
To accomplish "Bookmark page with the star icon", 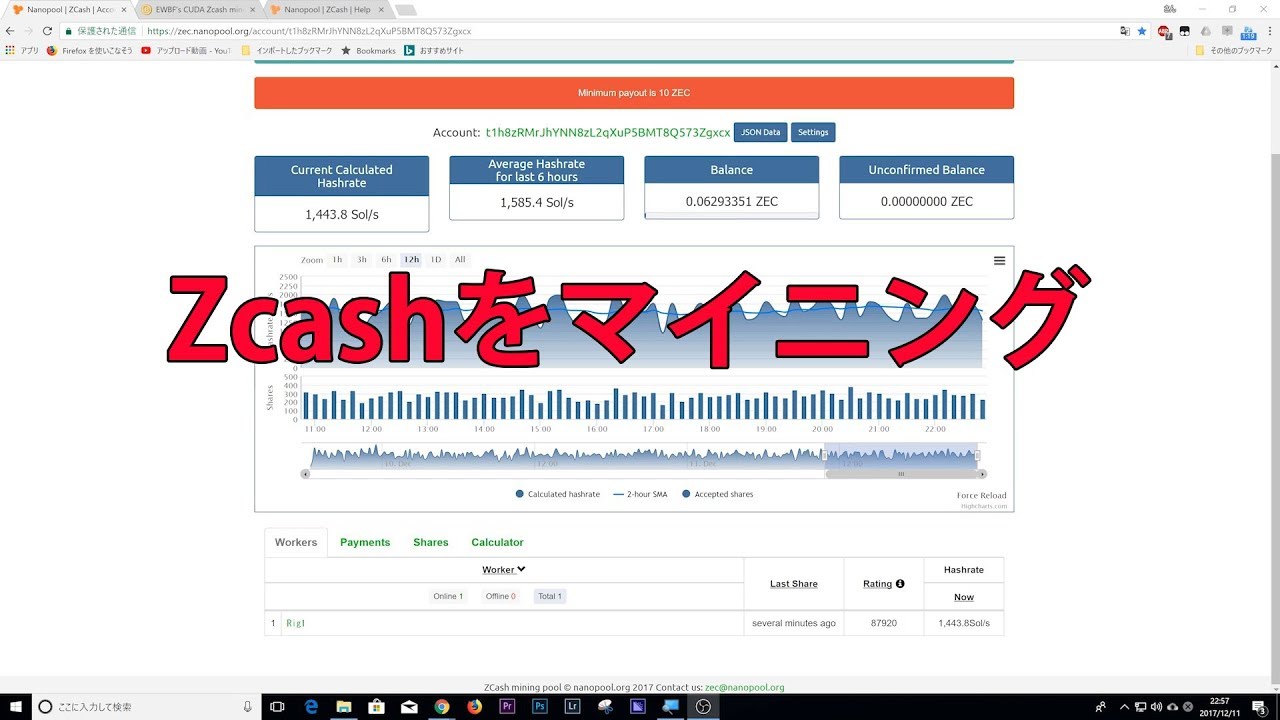I will pyautogui.click(x=1142, y=31).
